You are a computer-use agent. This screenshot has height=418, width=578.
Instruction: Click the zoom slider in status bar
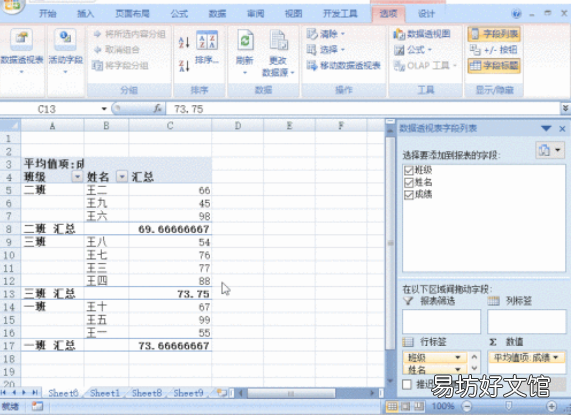coord(509,406)
